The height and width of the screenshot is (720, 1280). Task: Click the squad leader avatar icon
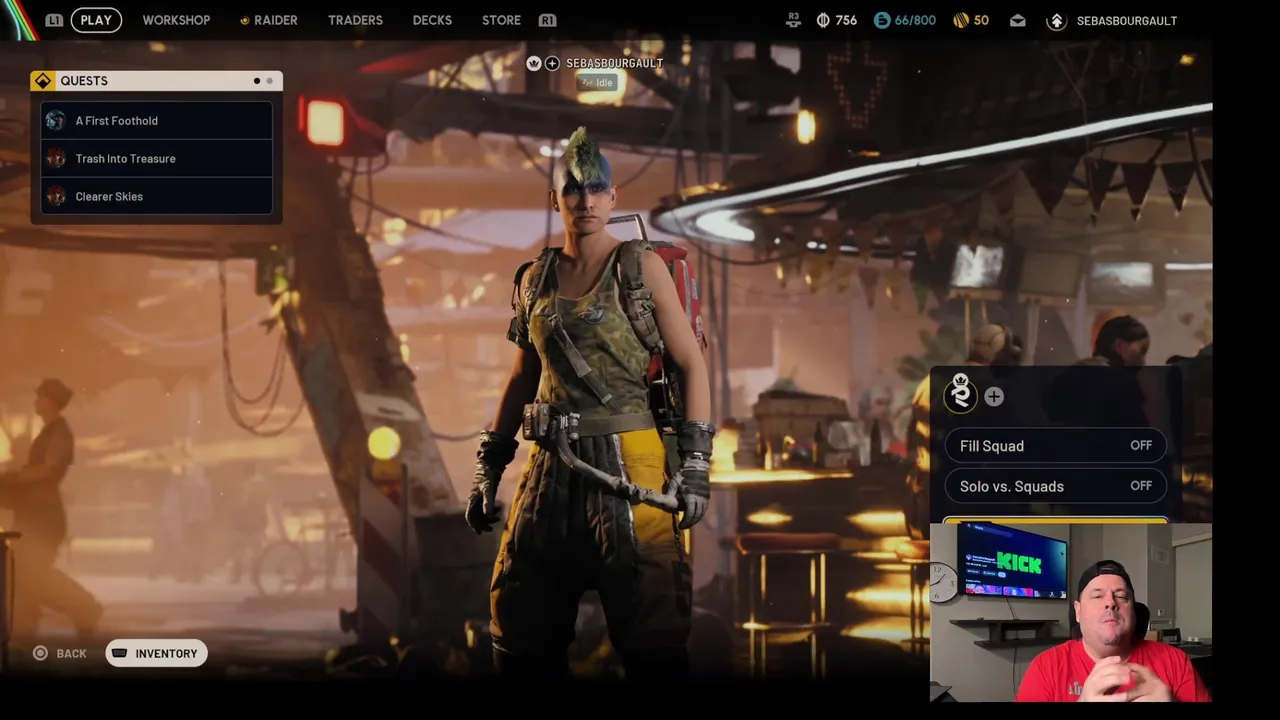point(961,393)
